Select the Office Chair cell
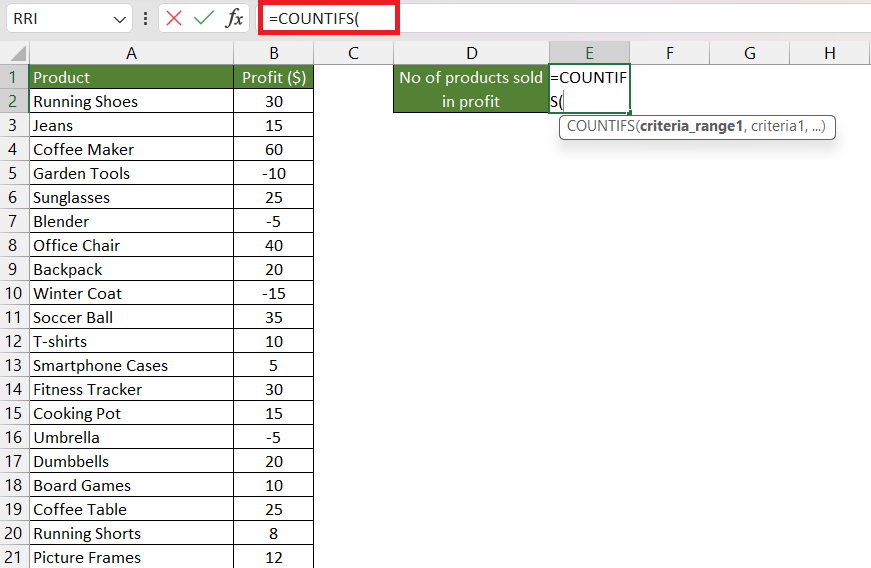The height and width of the screenshot is (568, 871). [131, 245]
